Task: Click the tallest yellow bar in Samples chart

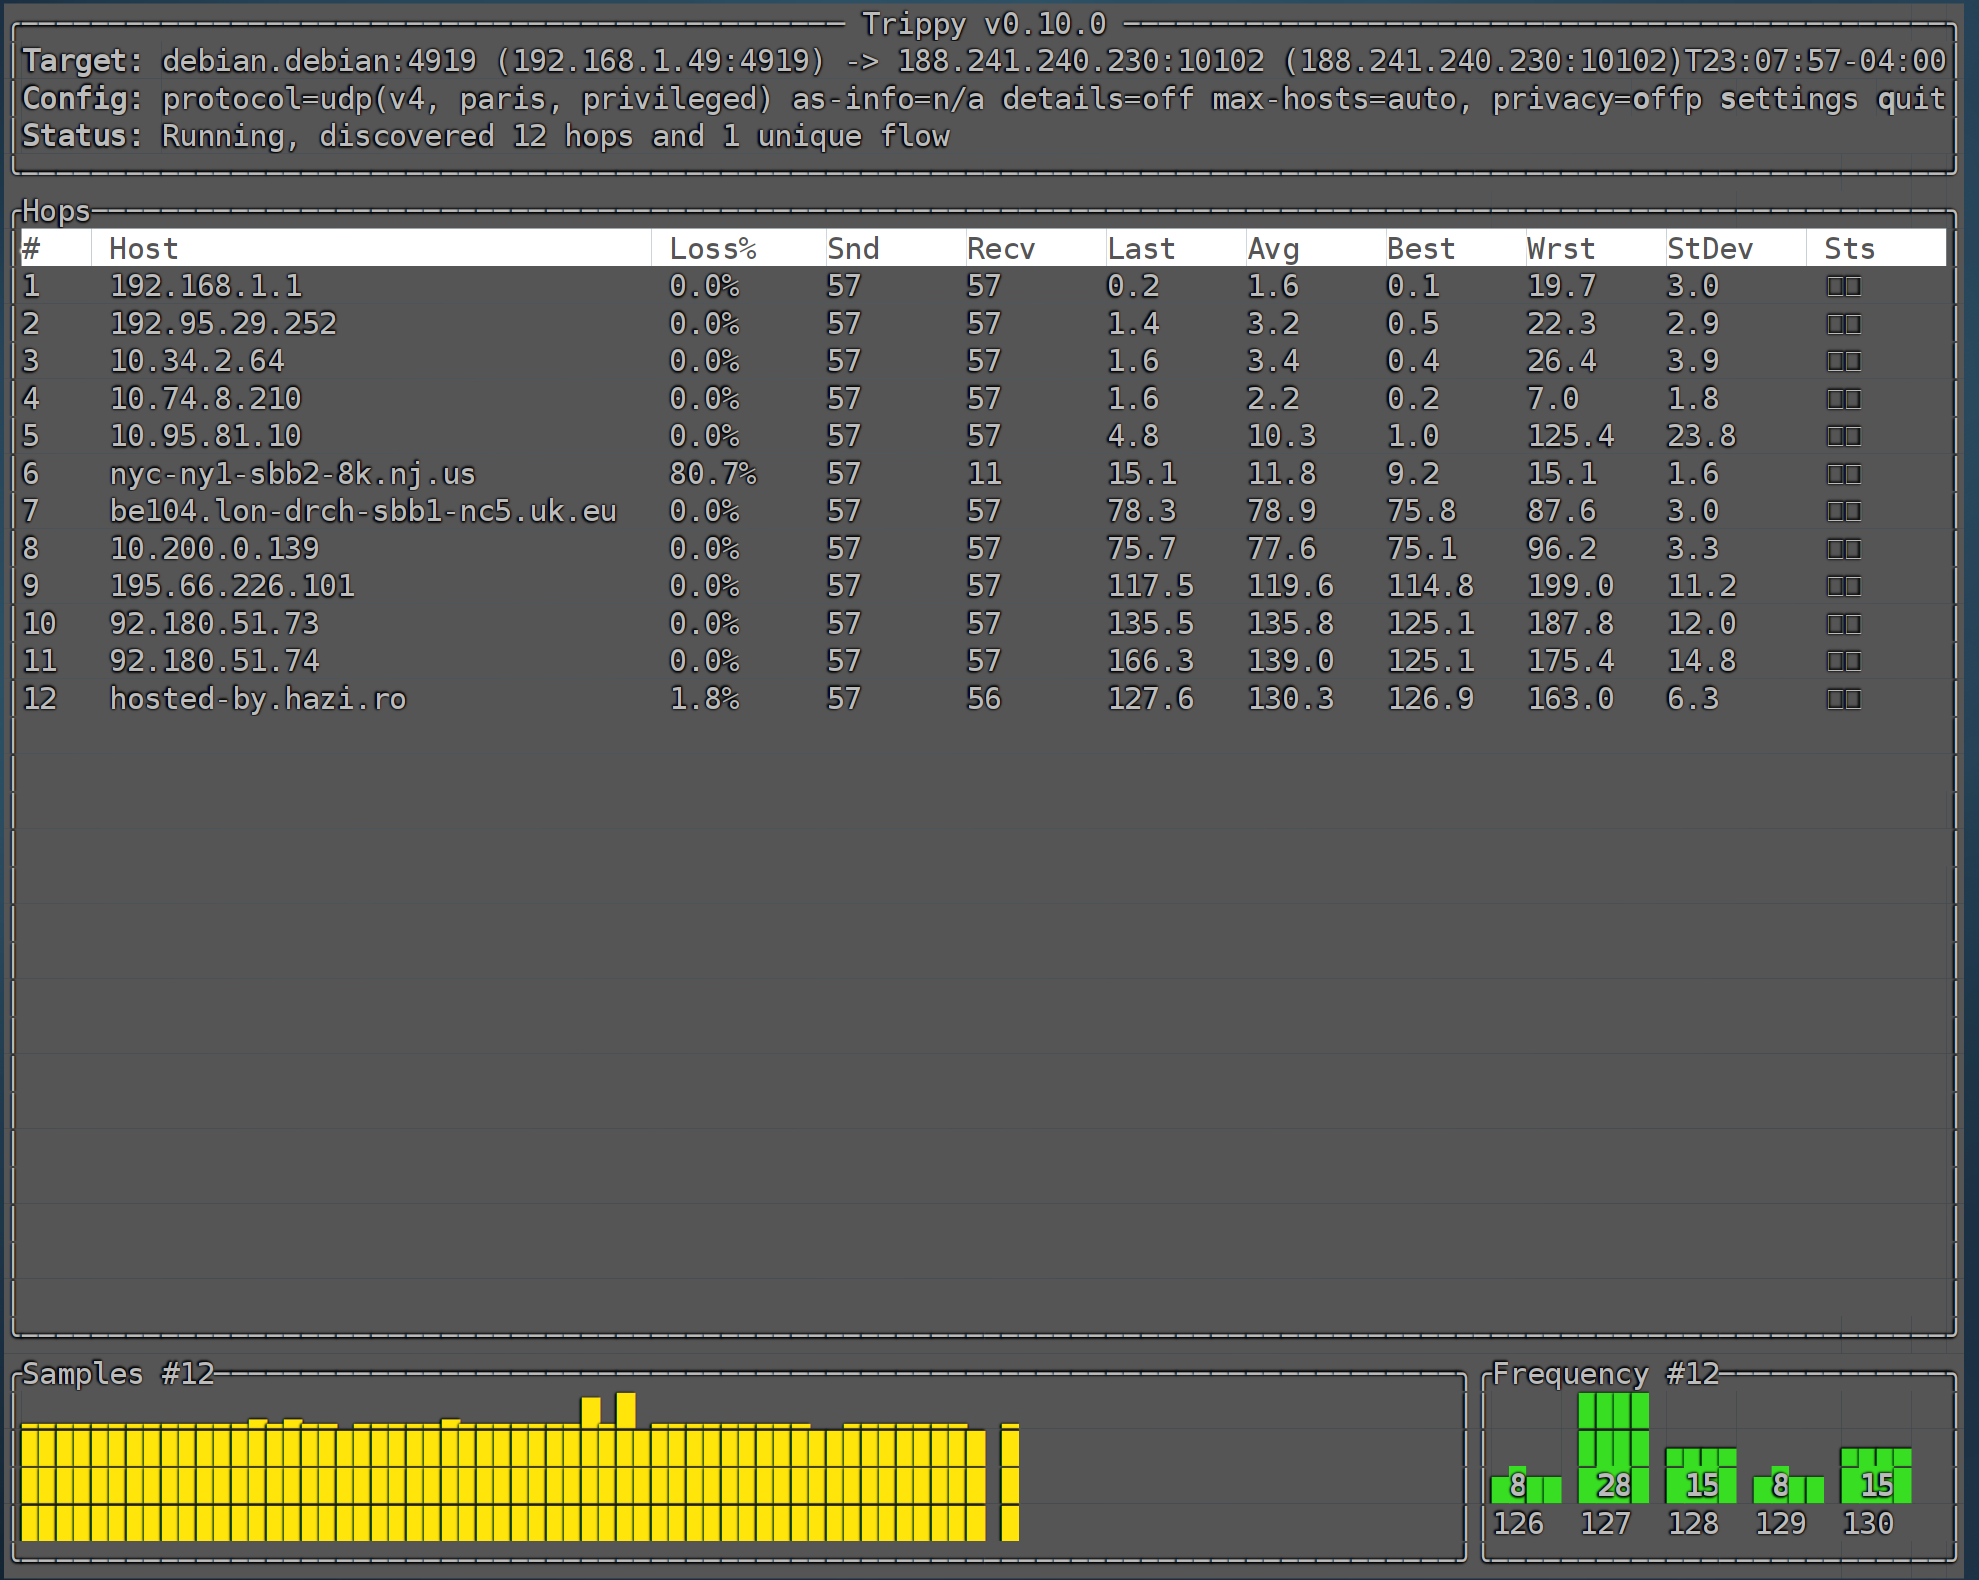Action: pyautogui.click(x=626, y=1466)
